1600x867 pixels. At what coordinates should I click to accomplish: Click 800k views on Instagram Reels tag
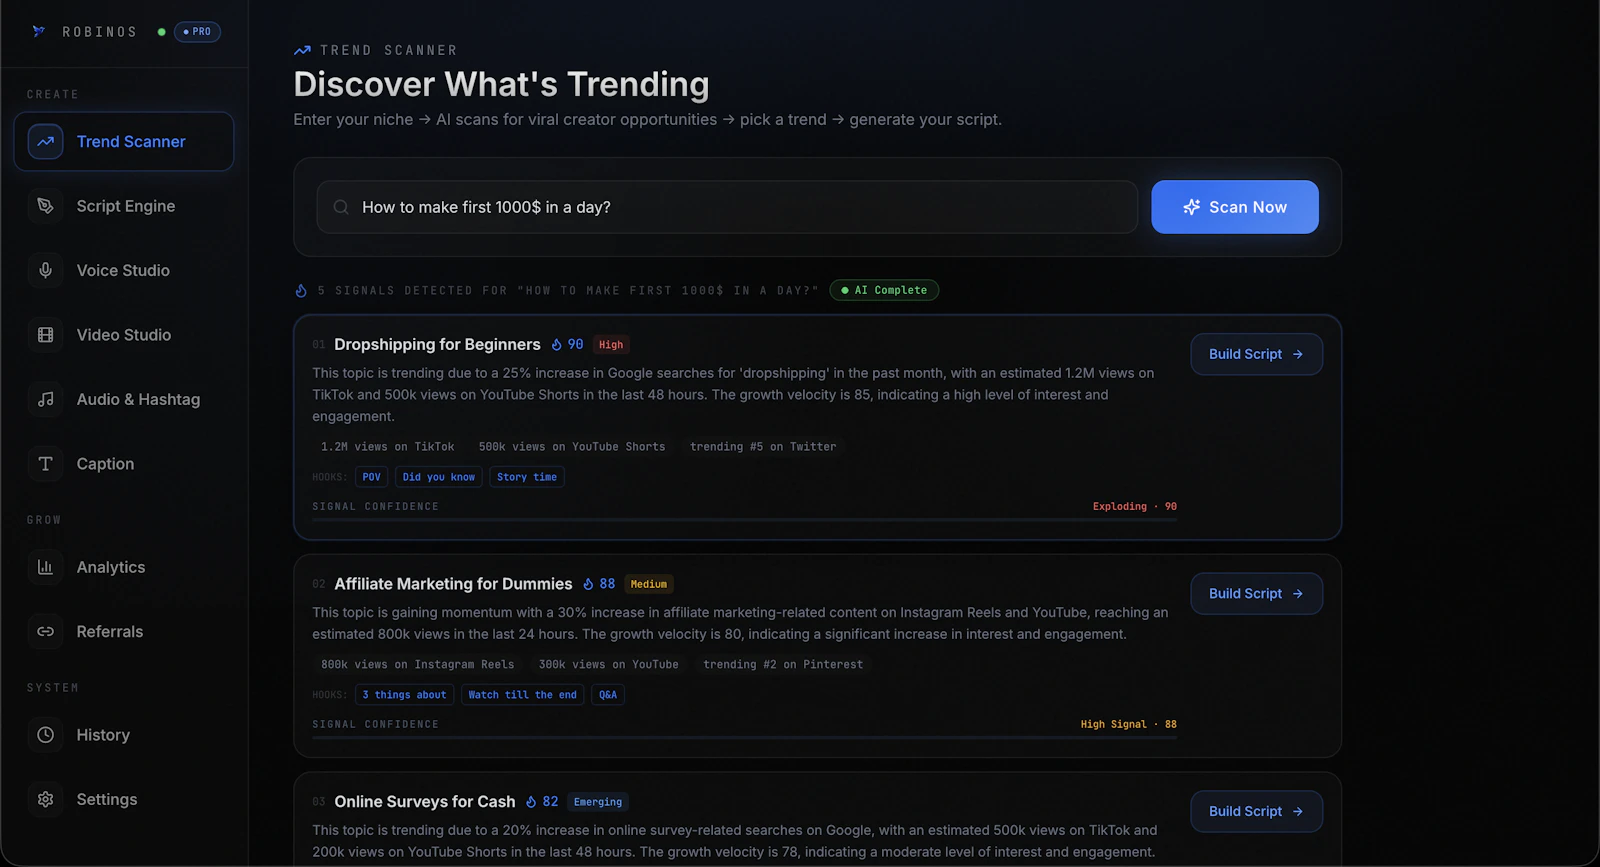coord(418,665)
